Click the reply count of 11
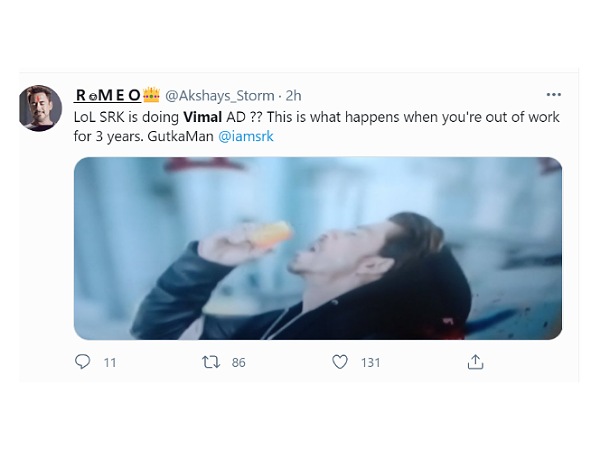This screenshot has width=600, height=450. (x=110, y=363)
